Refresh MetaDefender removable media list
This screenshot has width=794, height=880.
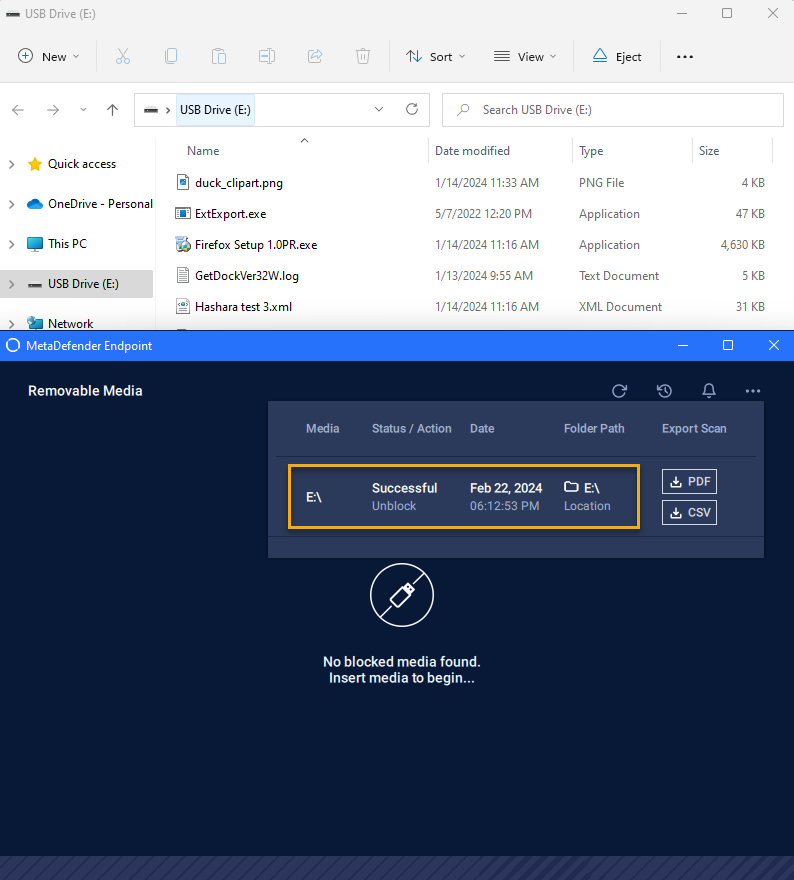(x=619, y=391)
